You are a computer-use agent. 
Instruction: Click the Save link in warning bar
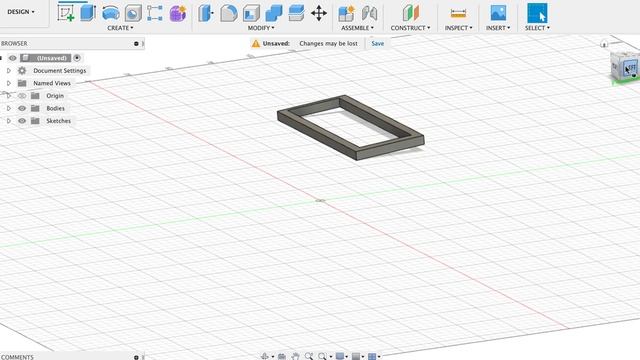378,44
